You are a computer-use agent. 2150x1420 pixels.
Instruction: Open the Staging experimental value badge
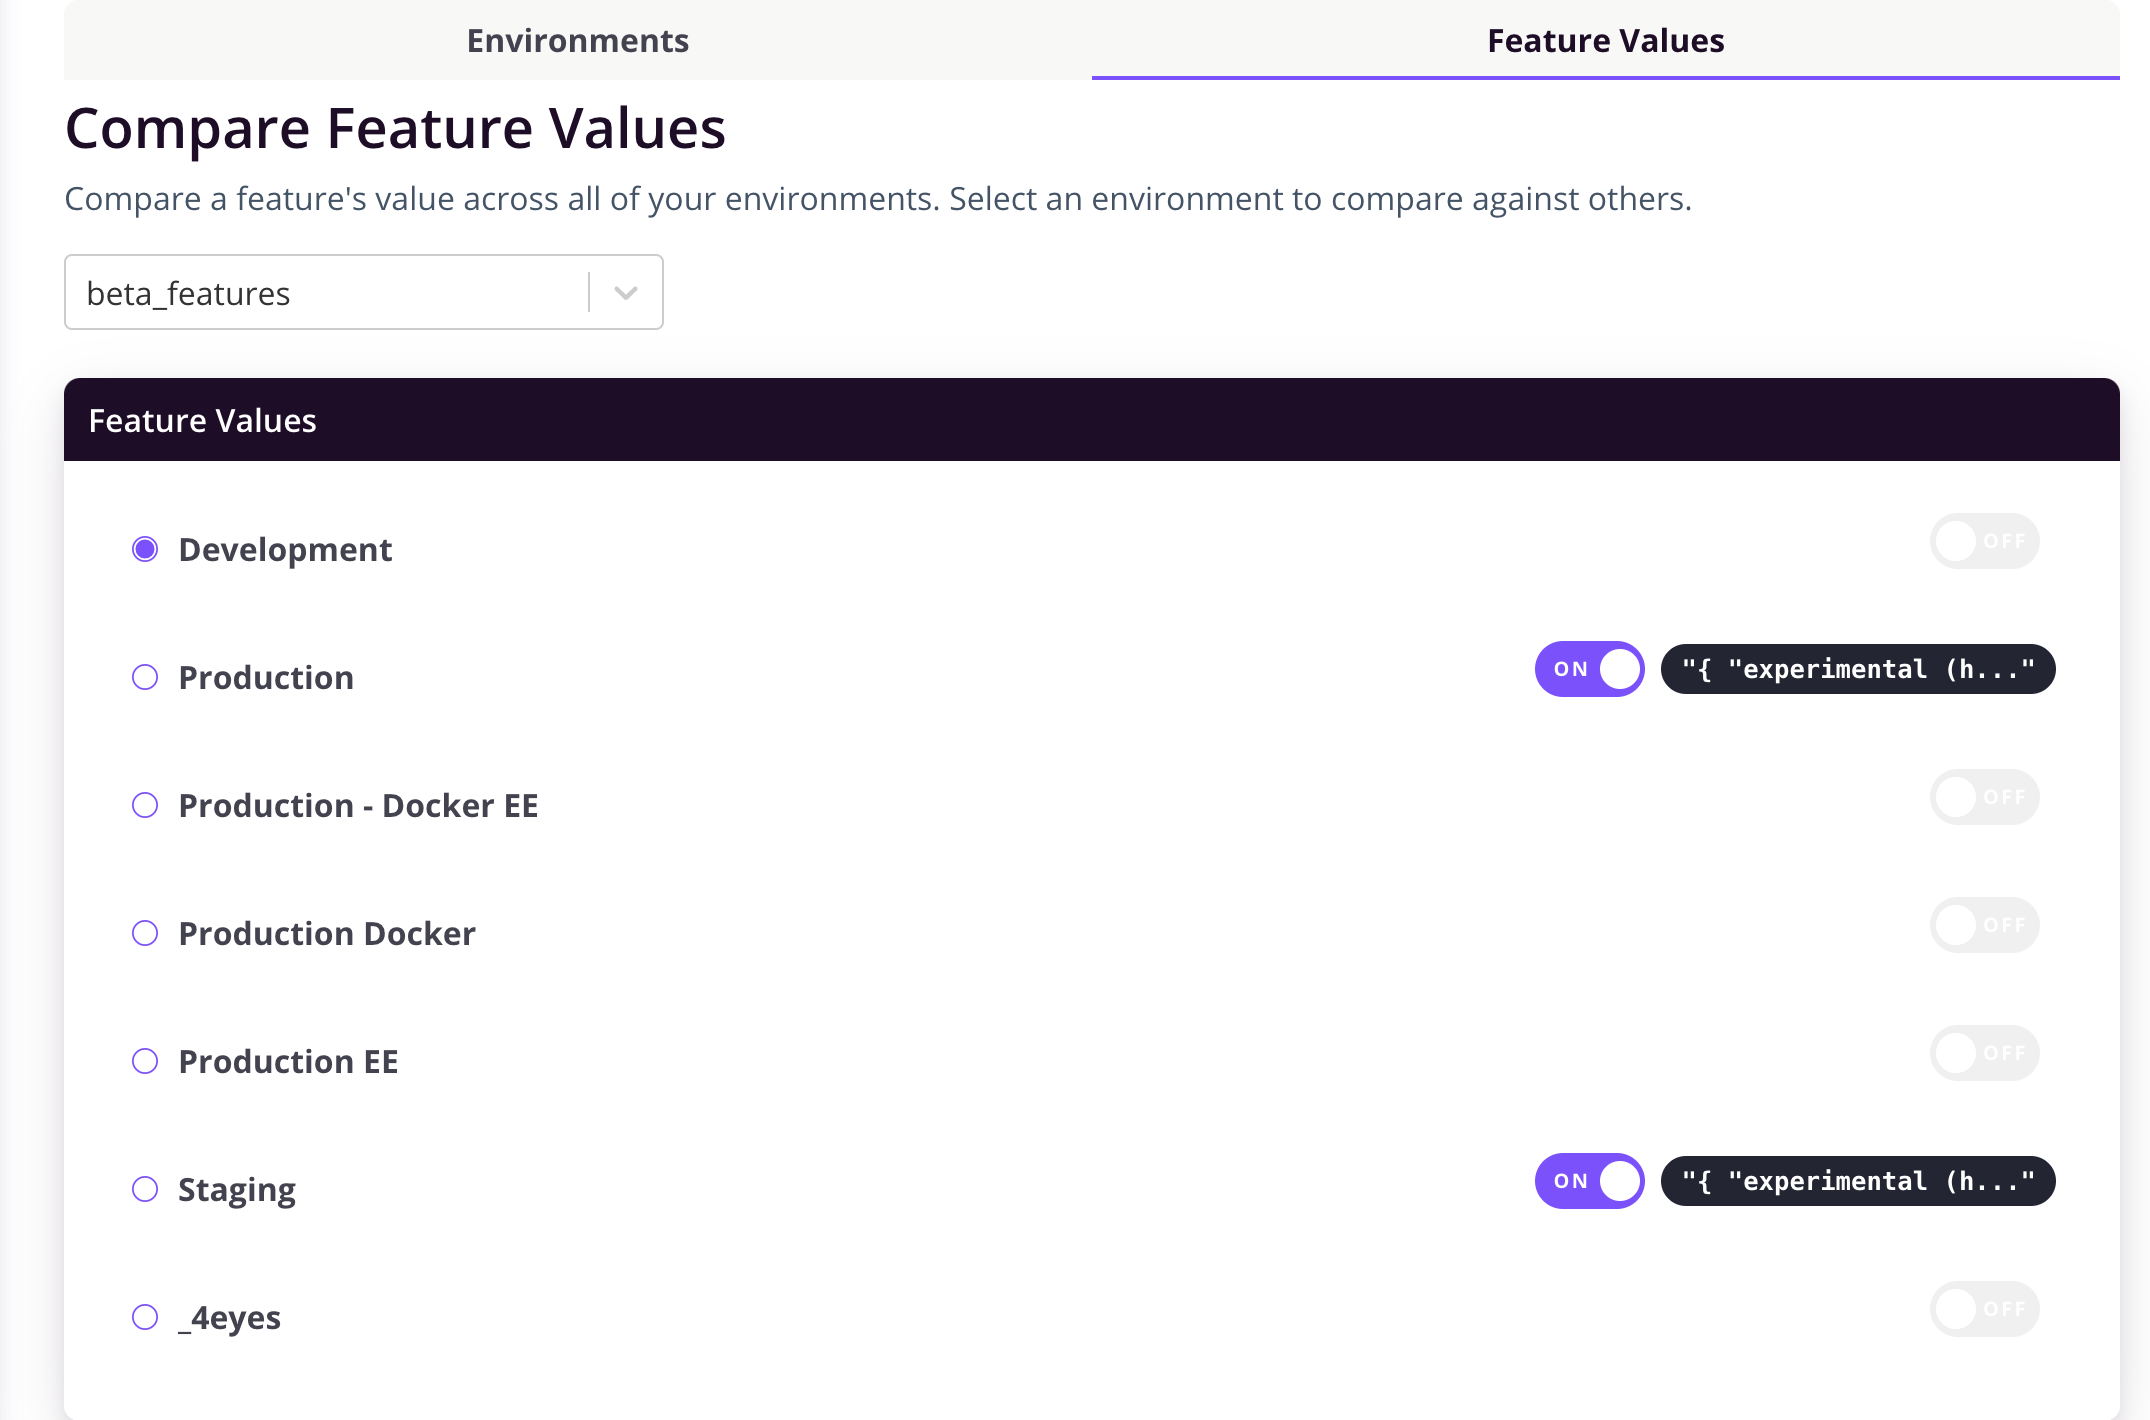1858,1181
